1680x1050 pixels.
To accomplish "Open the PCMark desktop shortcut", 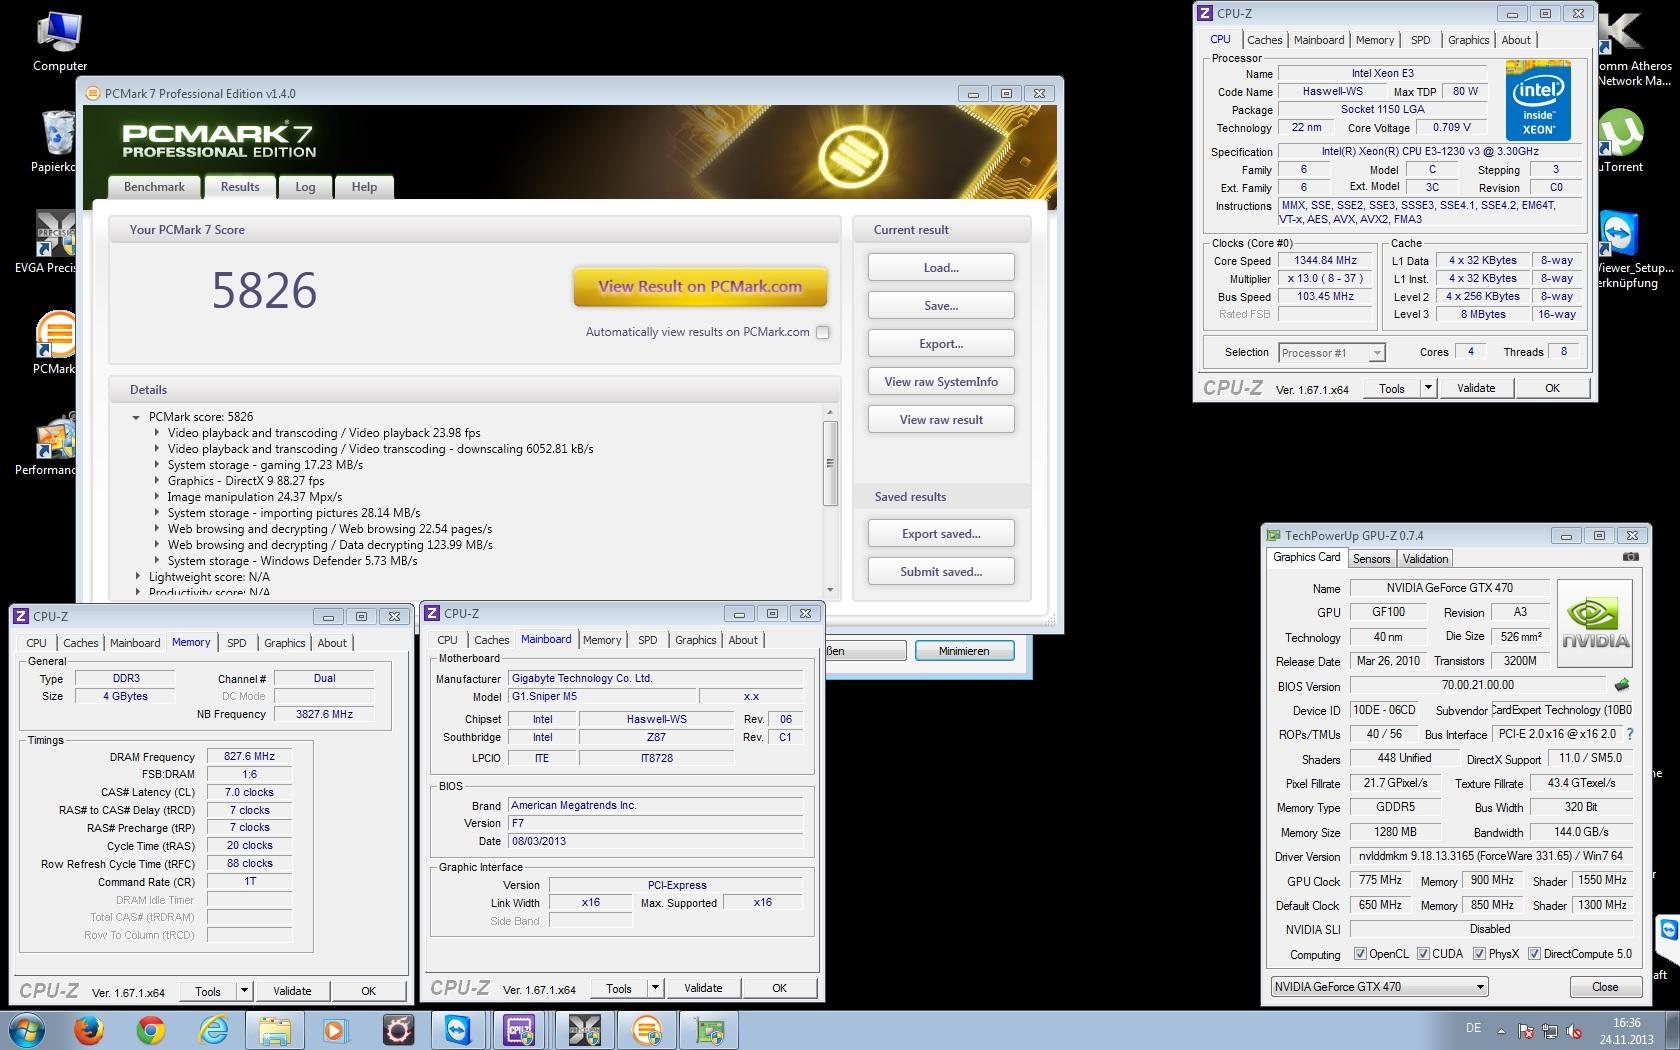I will (x=55, y=342).
